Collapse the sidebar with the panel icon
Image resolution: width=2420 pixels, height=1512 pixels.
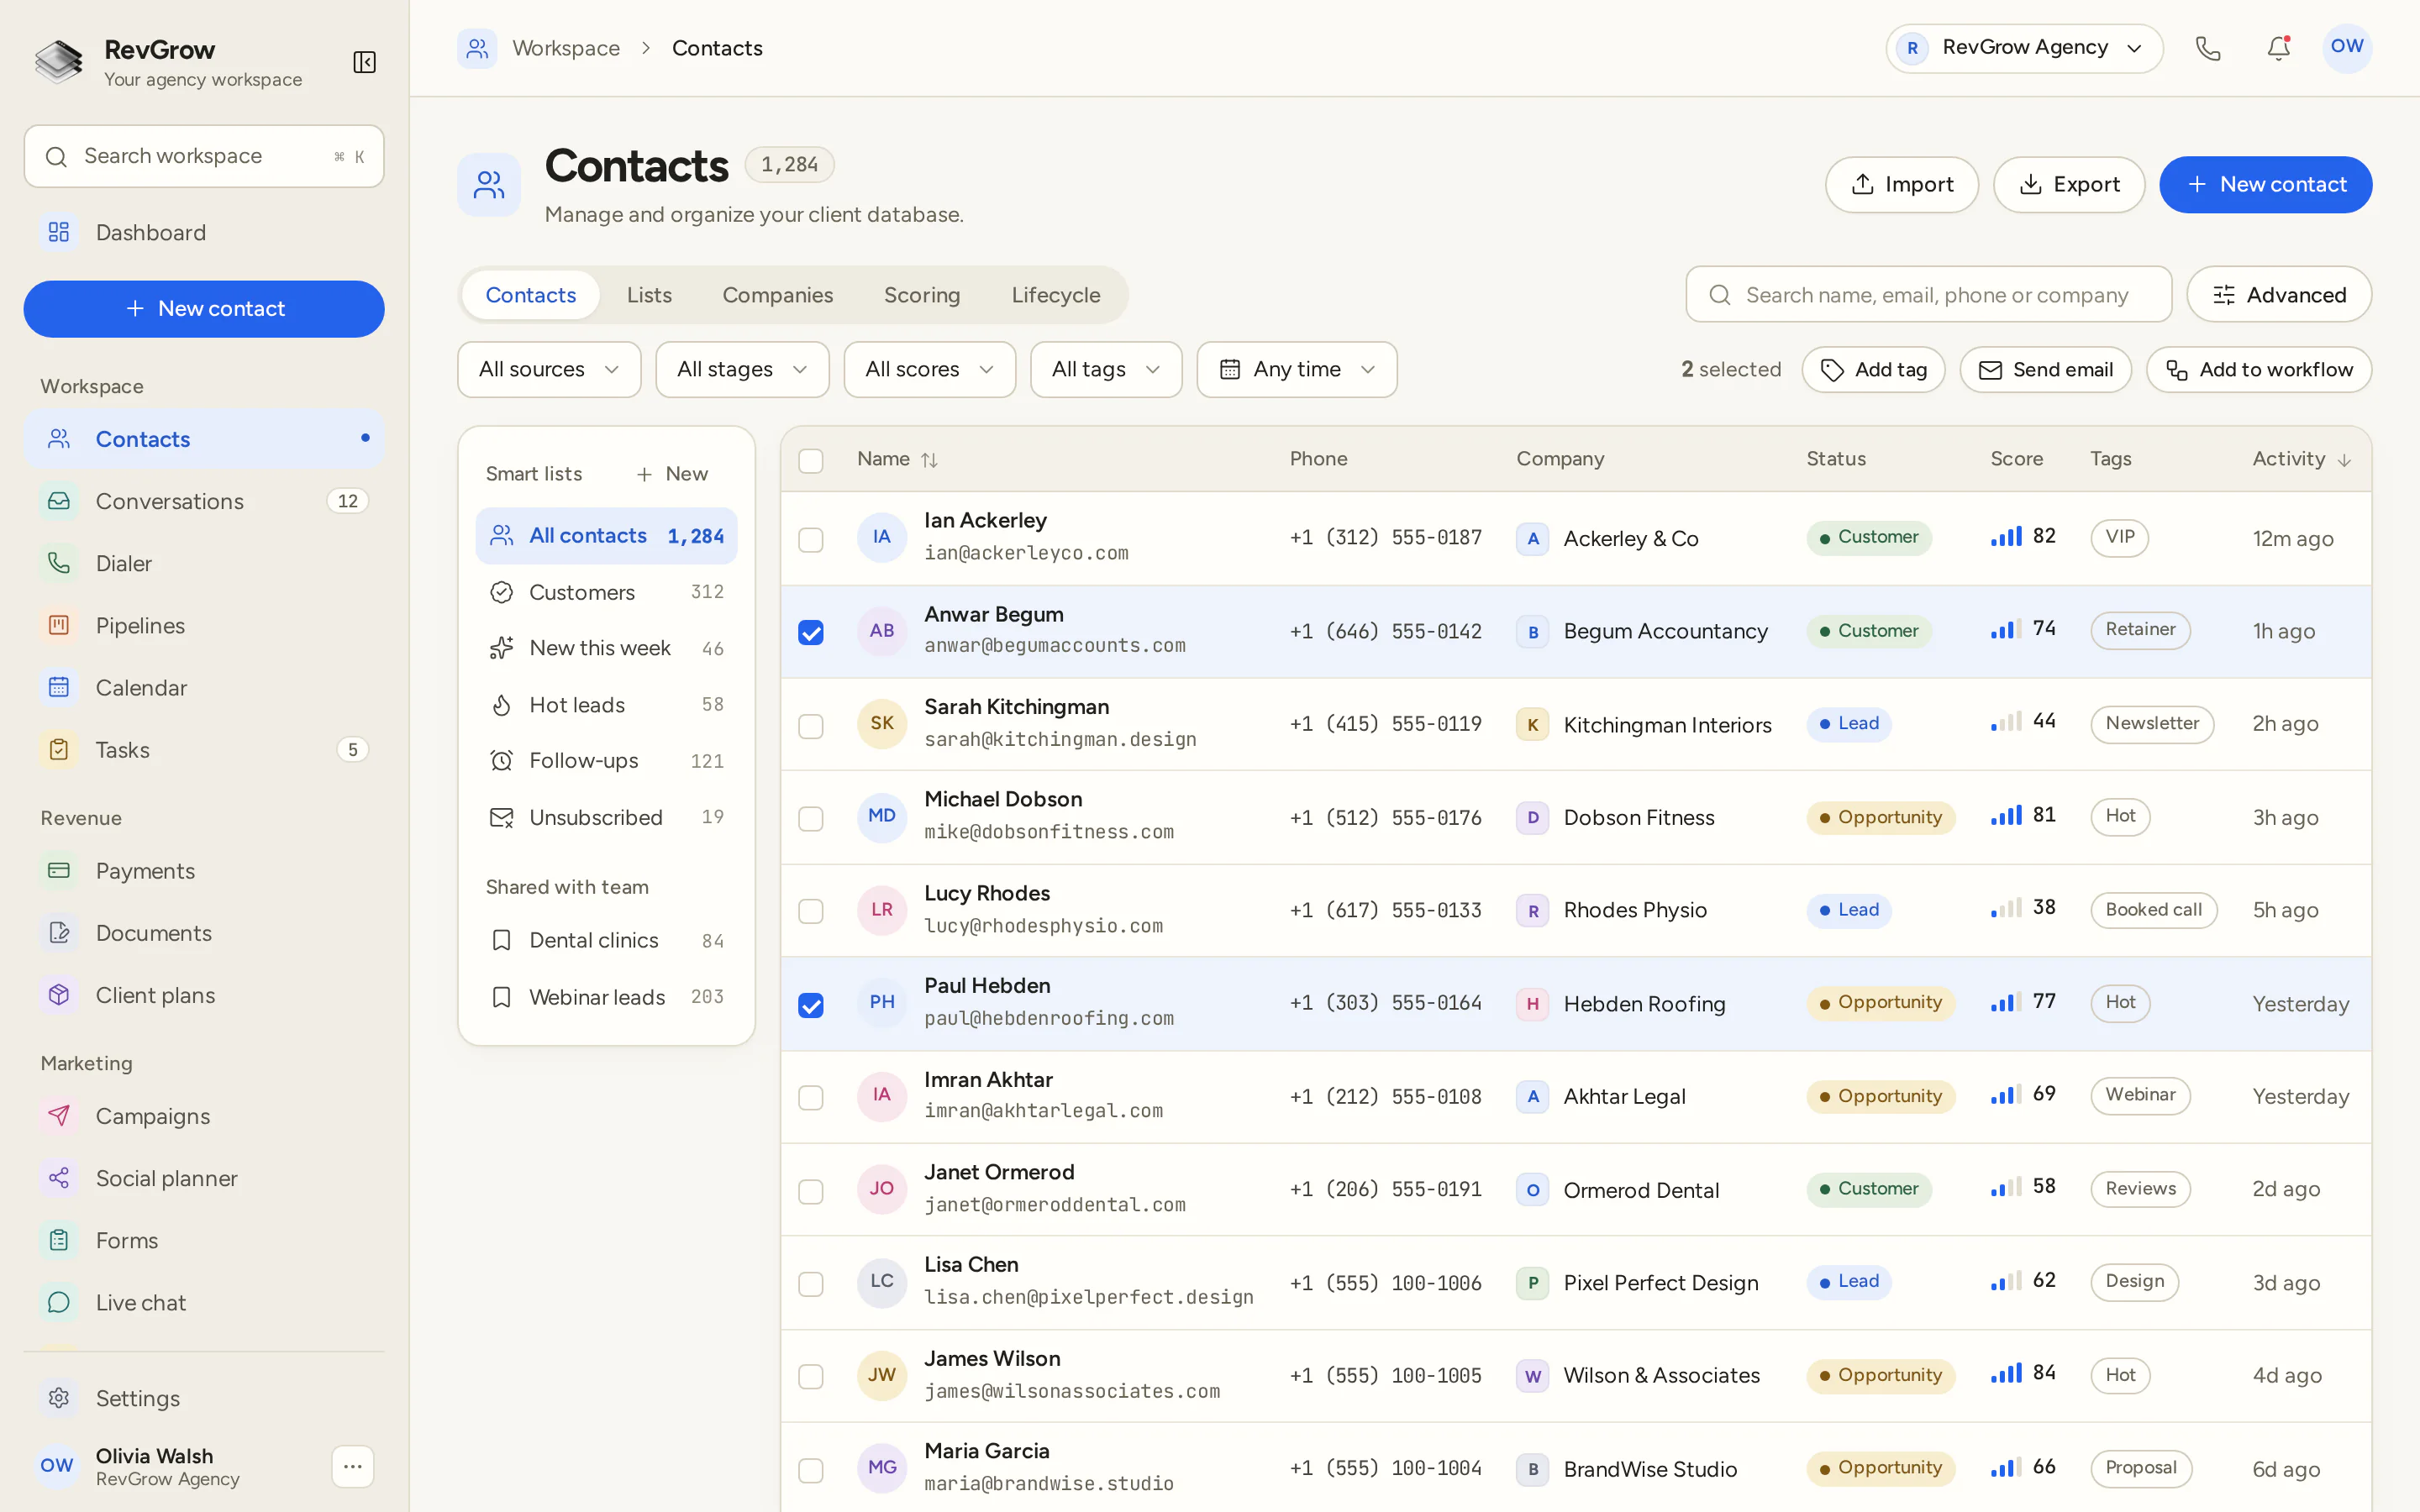coord(364,62)
